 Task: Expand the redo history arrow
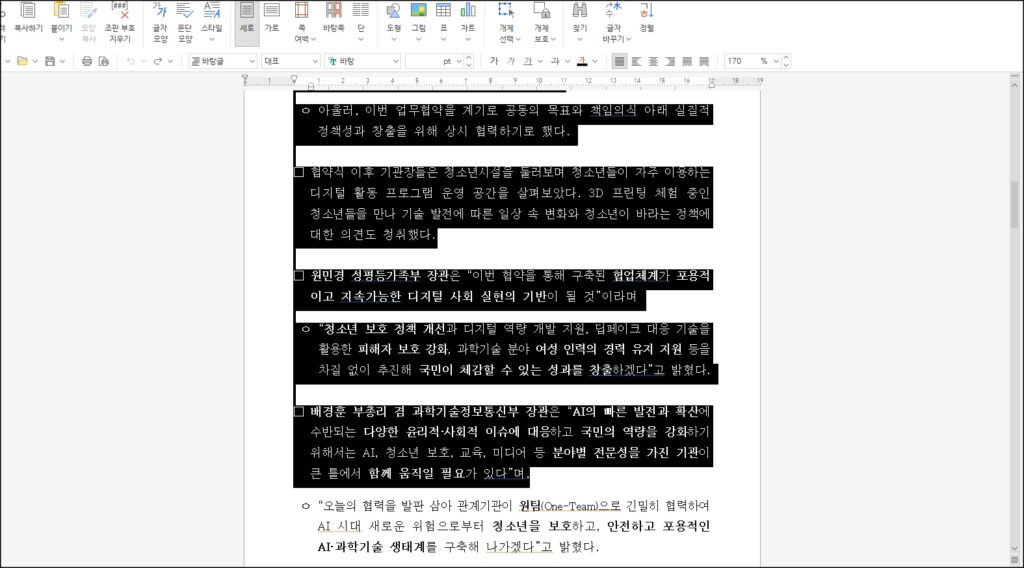(170, 61)
